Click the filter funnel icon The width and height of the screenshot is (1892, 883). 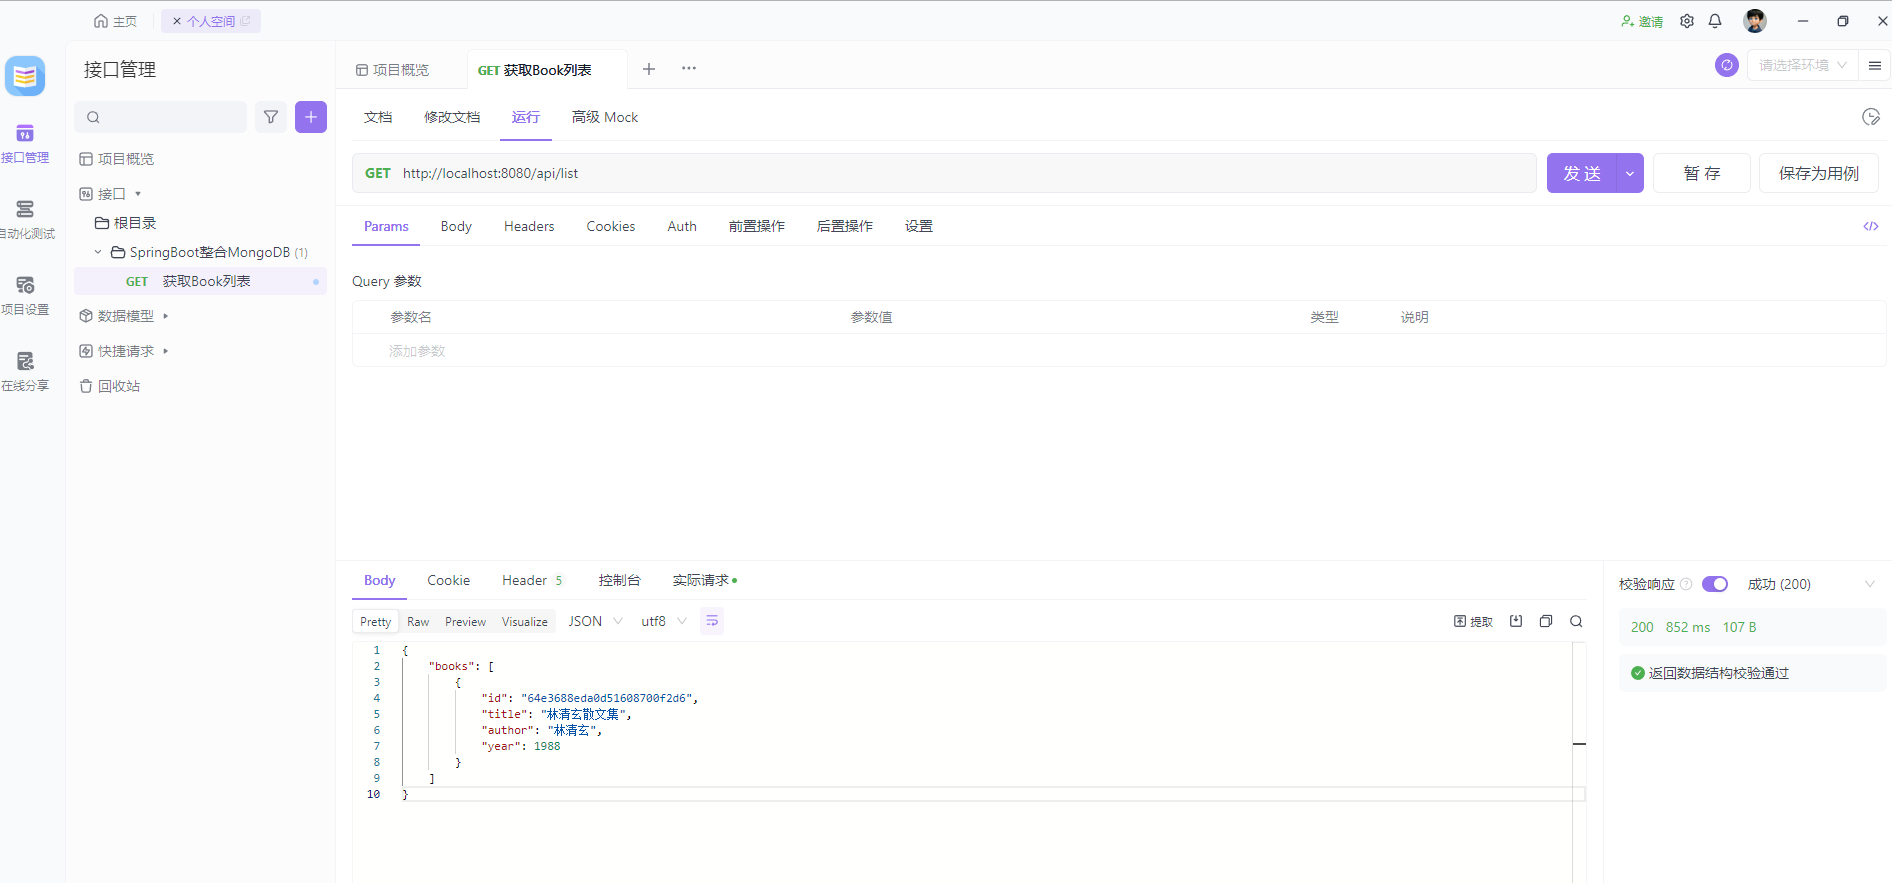271,117
